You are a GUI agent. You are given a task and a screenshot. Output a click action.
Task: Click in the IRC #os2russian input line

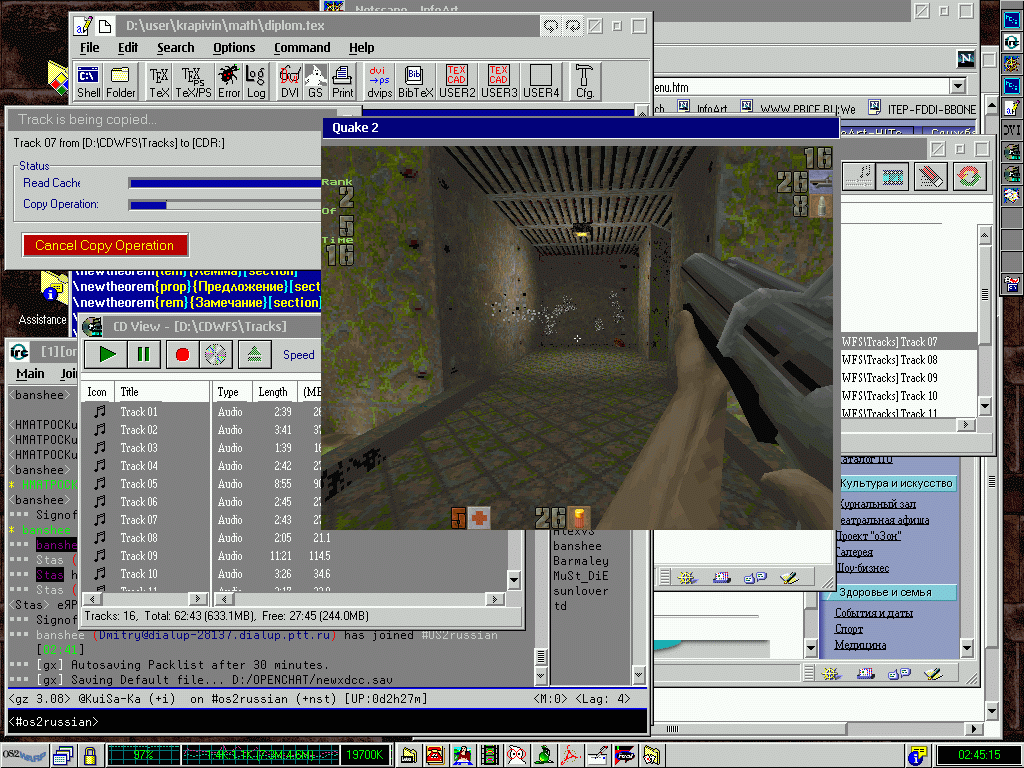pos(327,722)
